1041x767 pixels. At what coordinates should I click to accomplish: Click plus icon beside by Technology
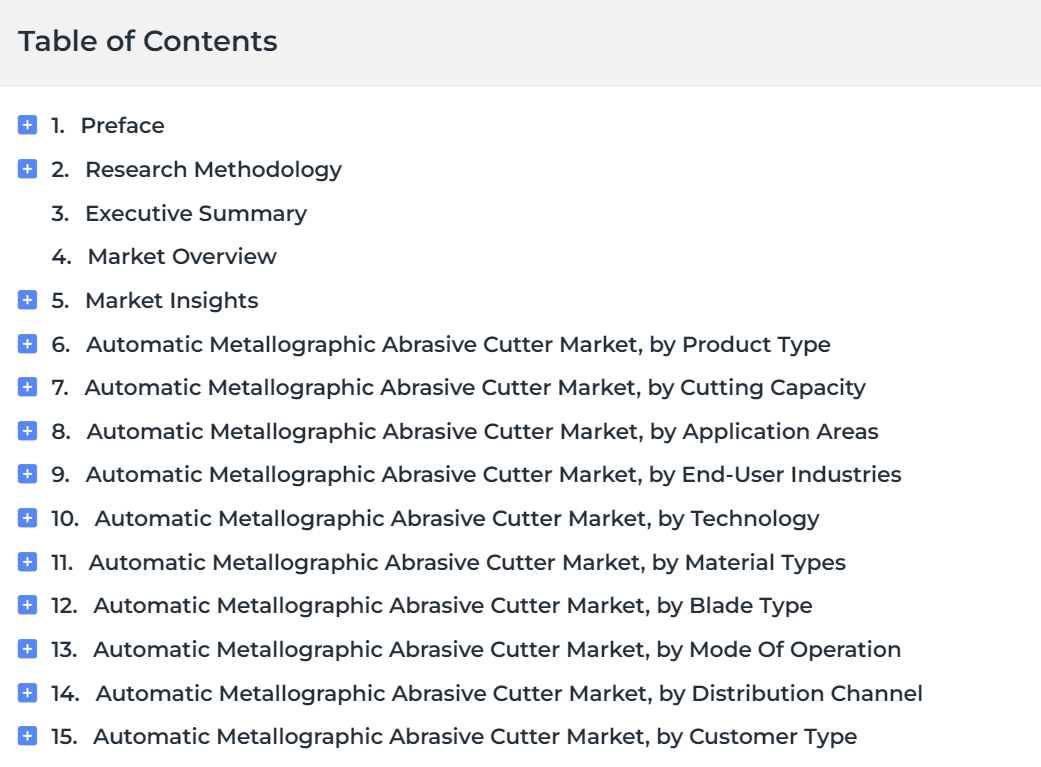click(27, 517)
